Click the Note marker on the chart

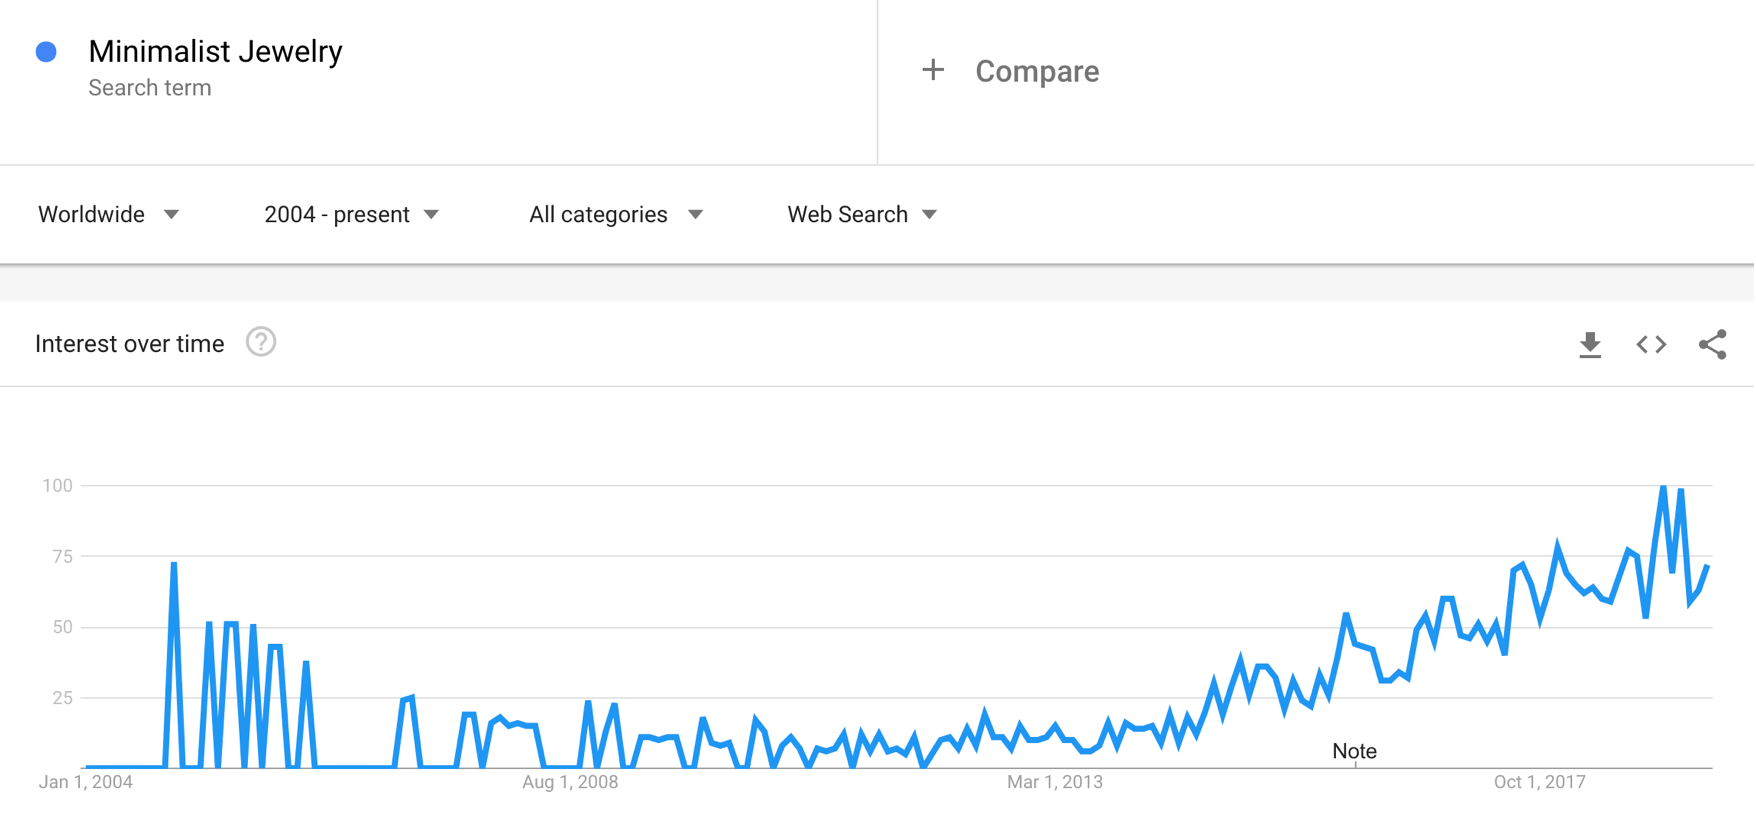point(1354,751)
